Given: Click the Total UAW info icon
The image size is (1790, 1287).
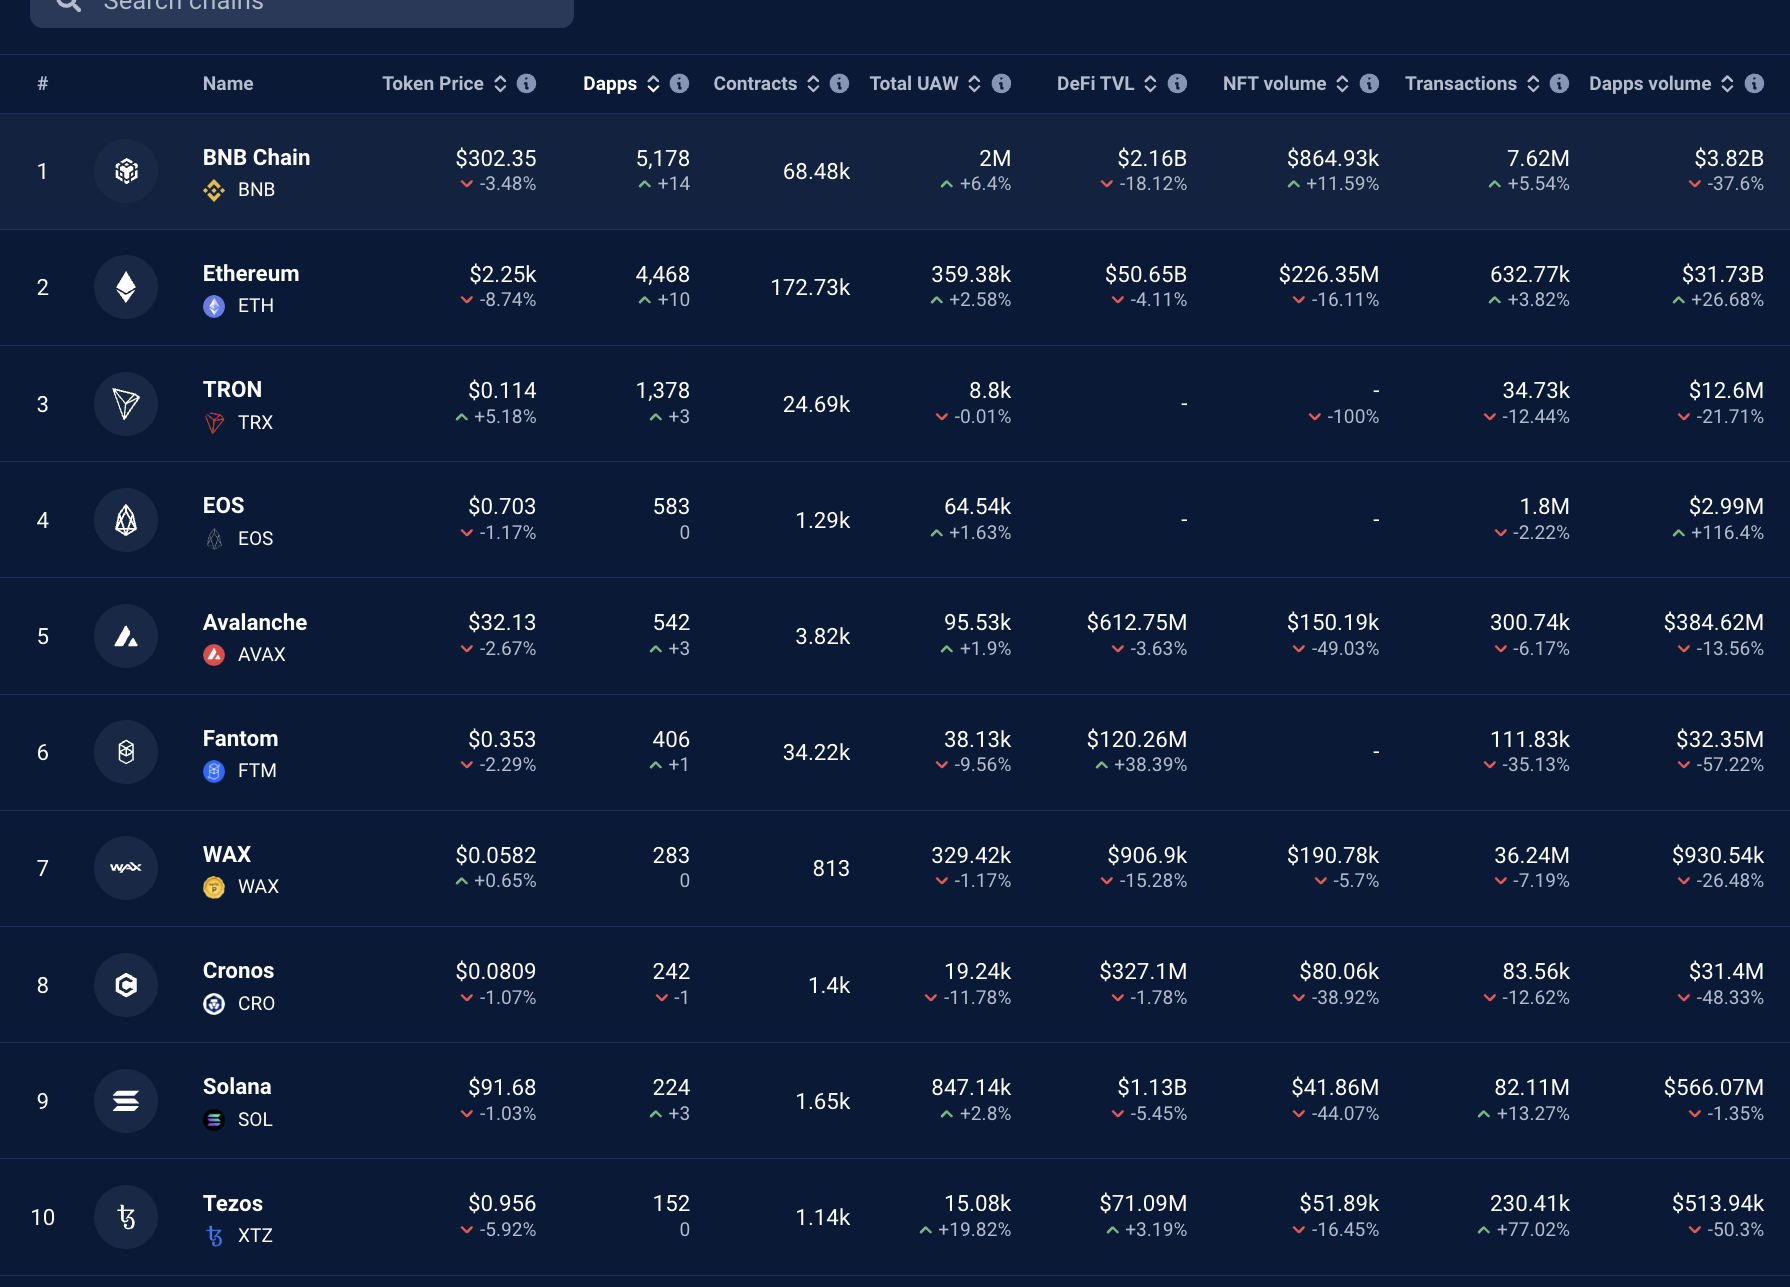Looking at the screenshot, I should point(1001,84).
